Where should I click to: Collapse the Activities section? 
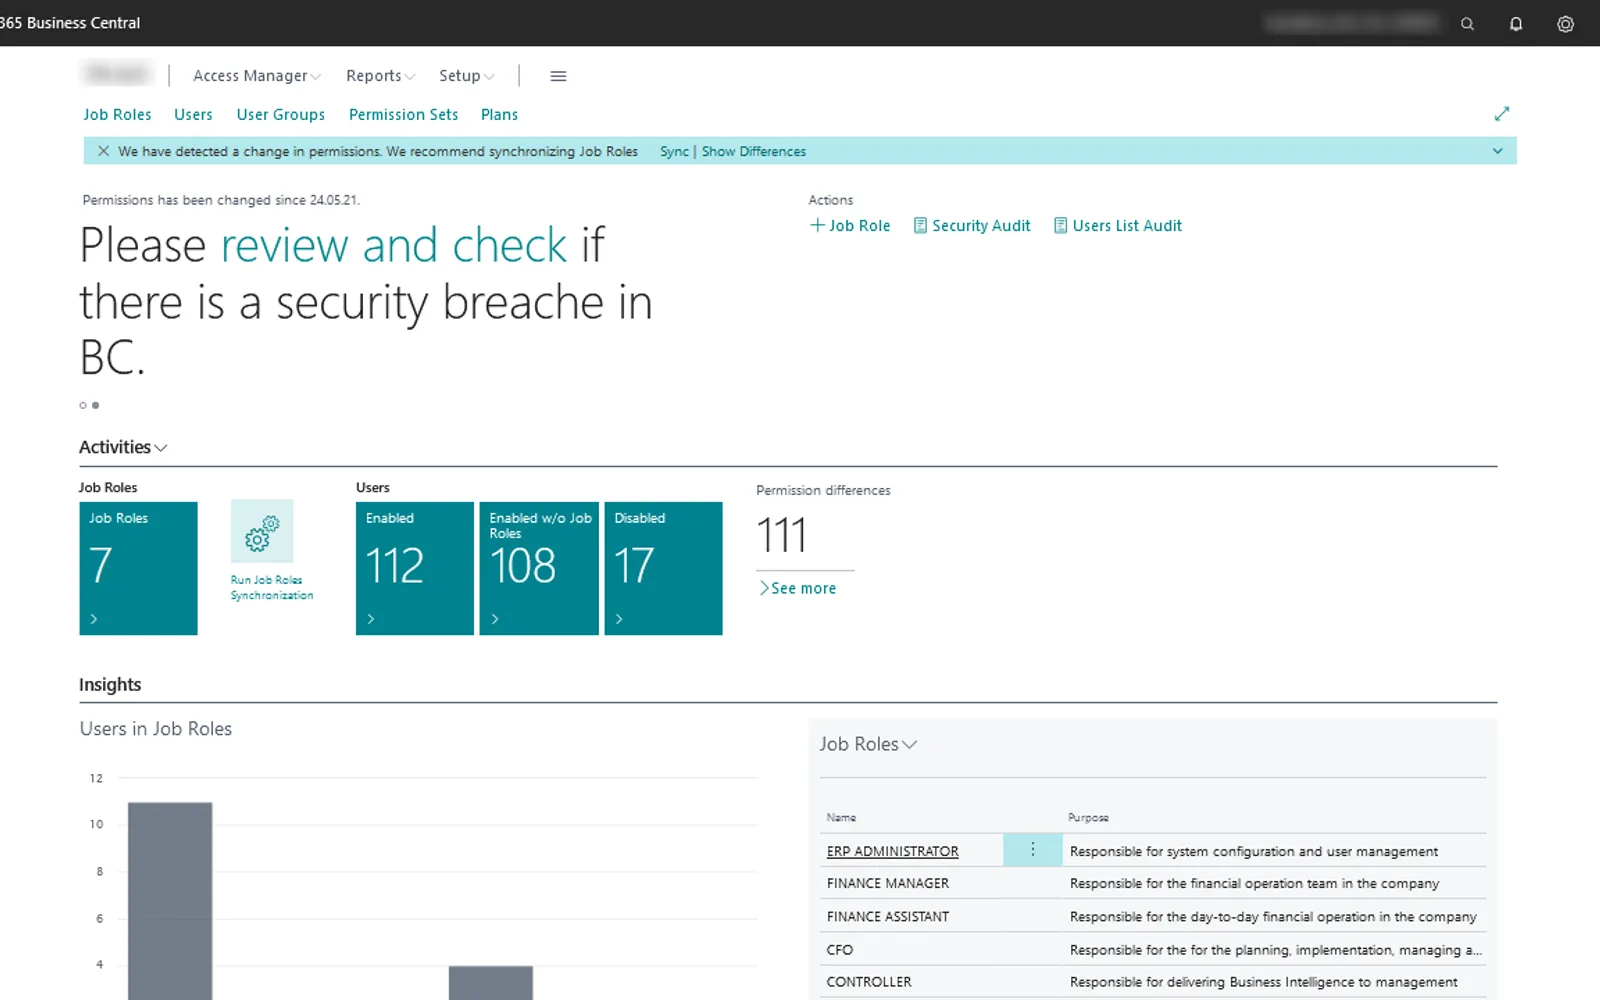(123, 447)
